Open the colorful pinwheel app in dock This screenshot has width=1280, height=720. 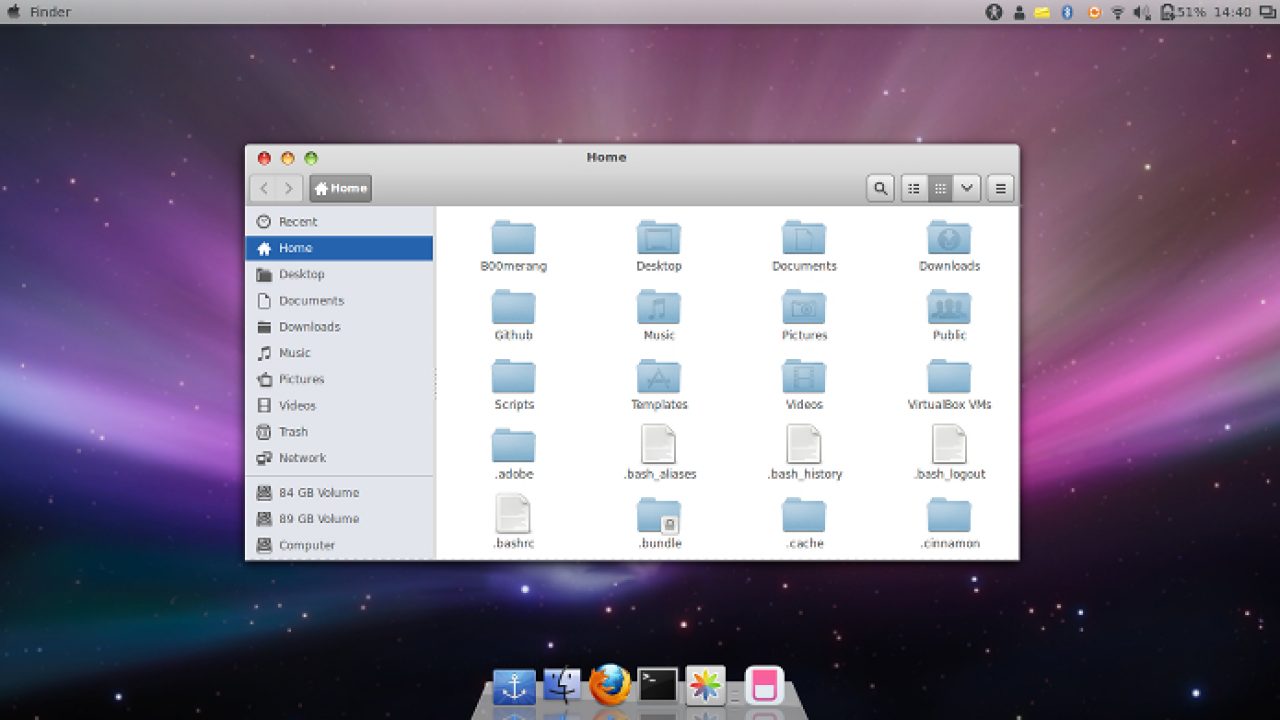pos(705,686)
